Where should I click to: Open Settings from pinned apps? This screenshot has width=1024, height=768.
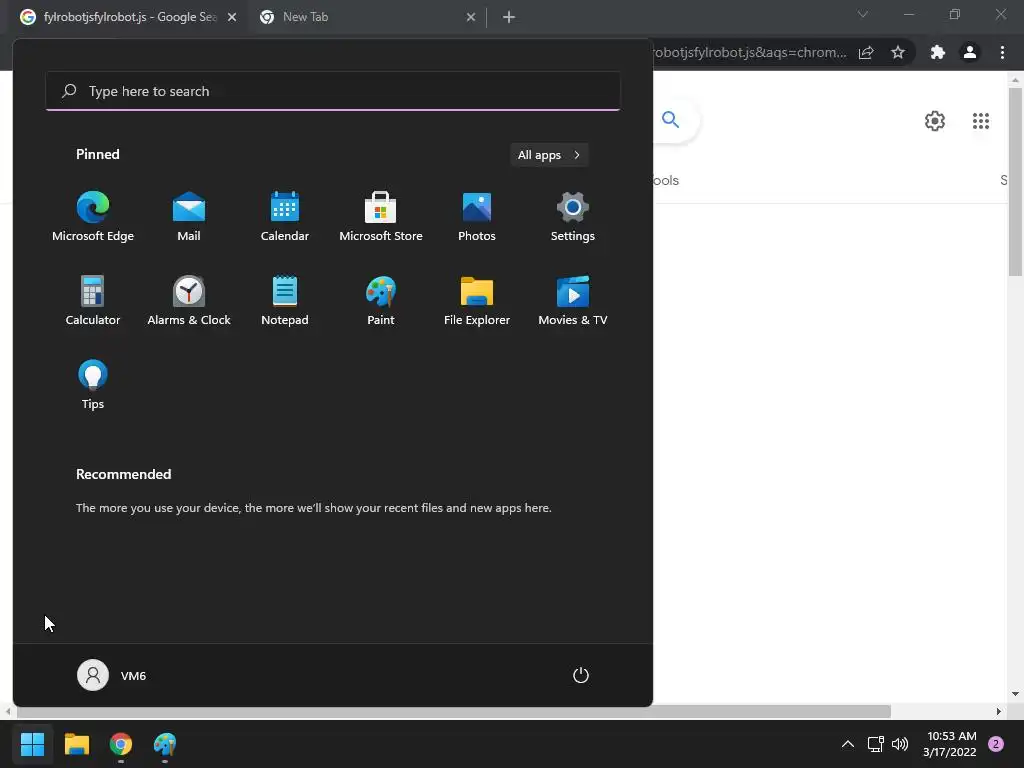click(573, 217)
